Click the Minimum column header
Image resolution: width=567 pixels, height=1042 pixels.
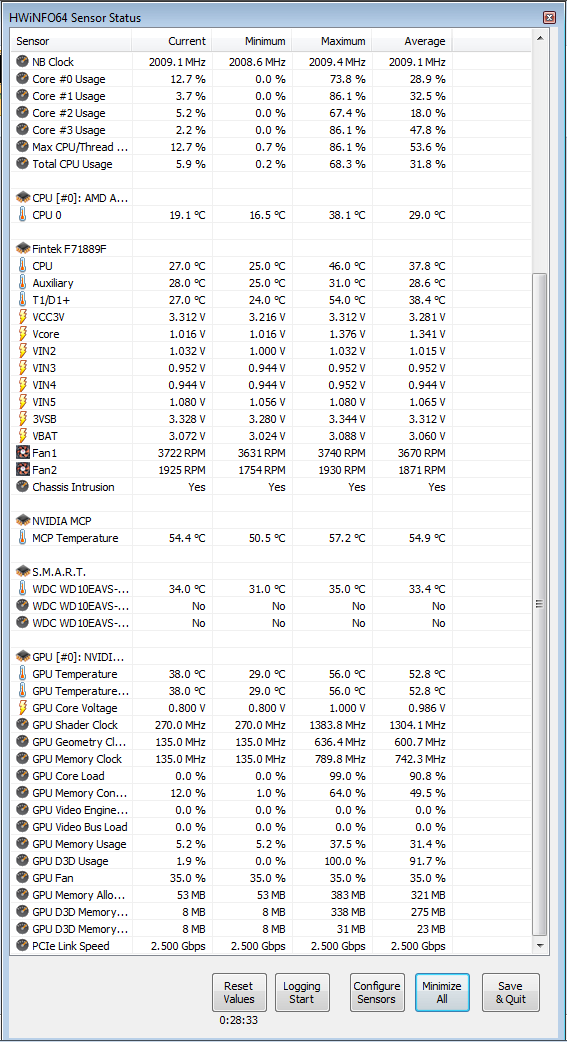click(x=251, y=41)
